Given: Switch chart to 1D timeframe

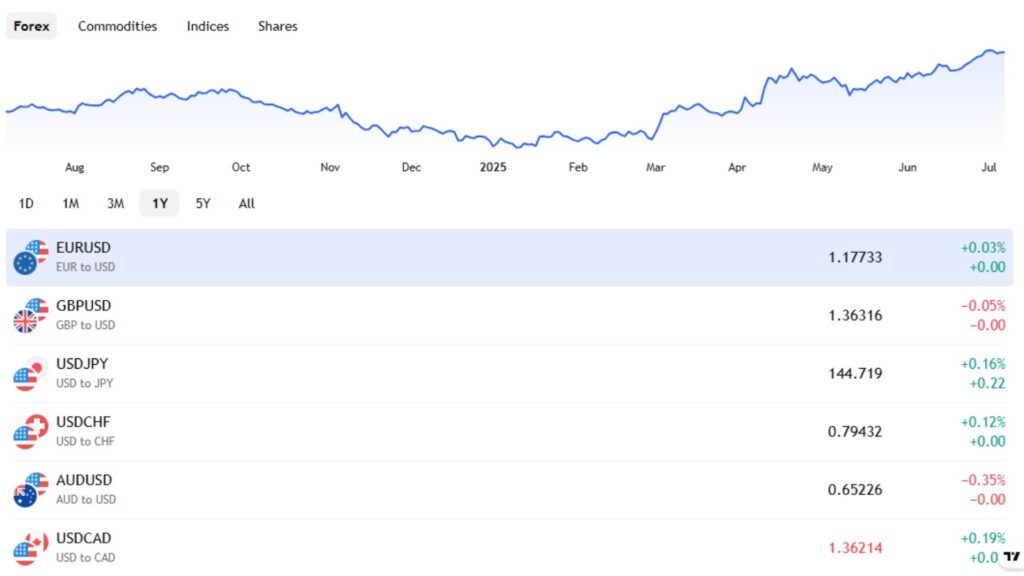Looking at the screenshot, I should [26, 203].
